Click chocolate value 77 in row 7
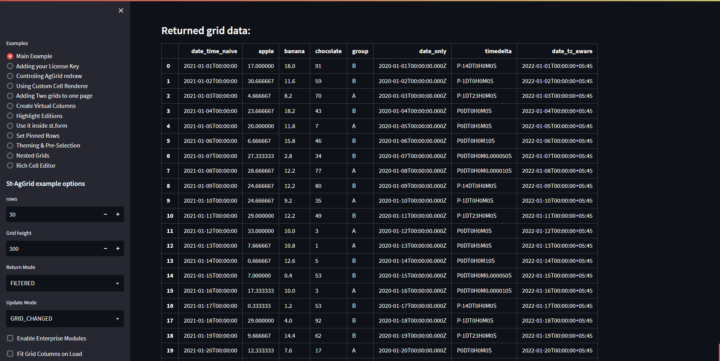 pos(328,171)
